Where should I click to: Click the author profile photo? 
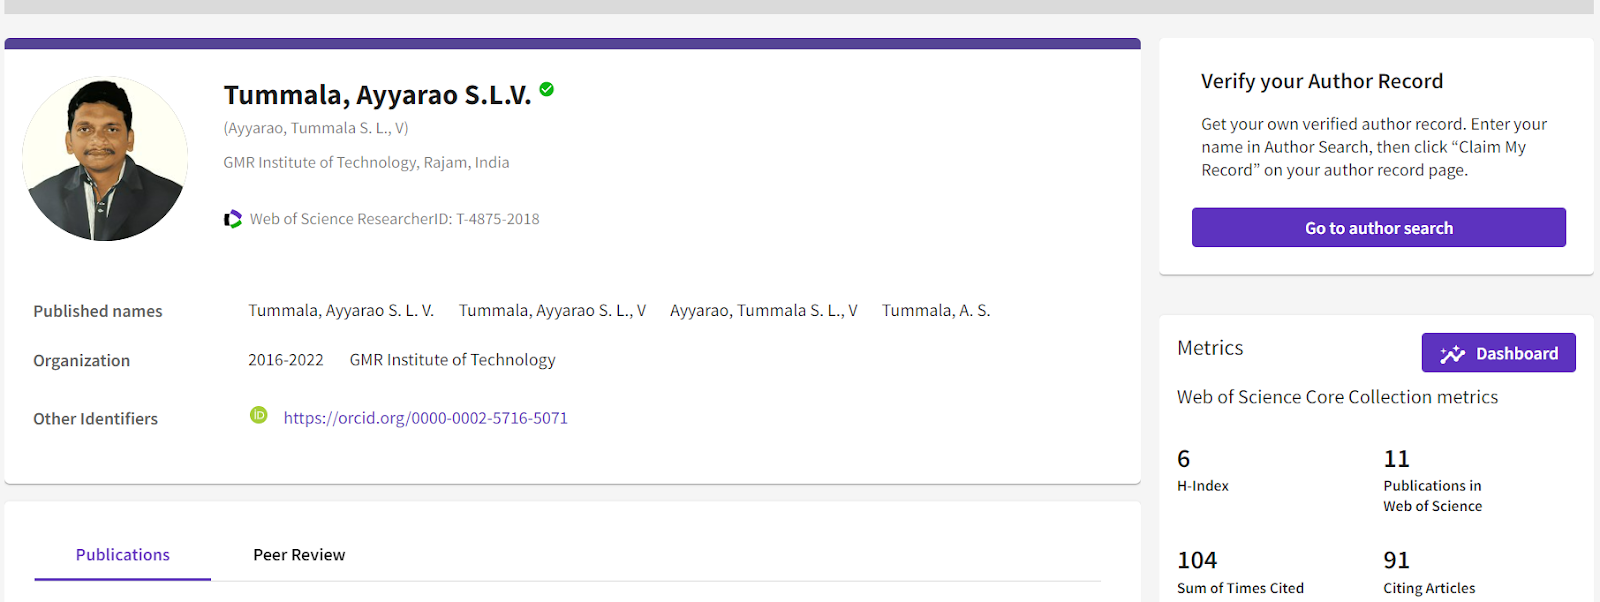click(105, 159)
